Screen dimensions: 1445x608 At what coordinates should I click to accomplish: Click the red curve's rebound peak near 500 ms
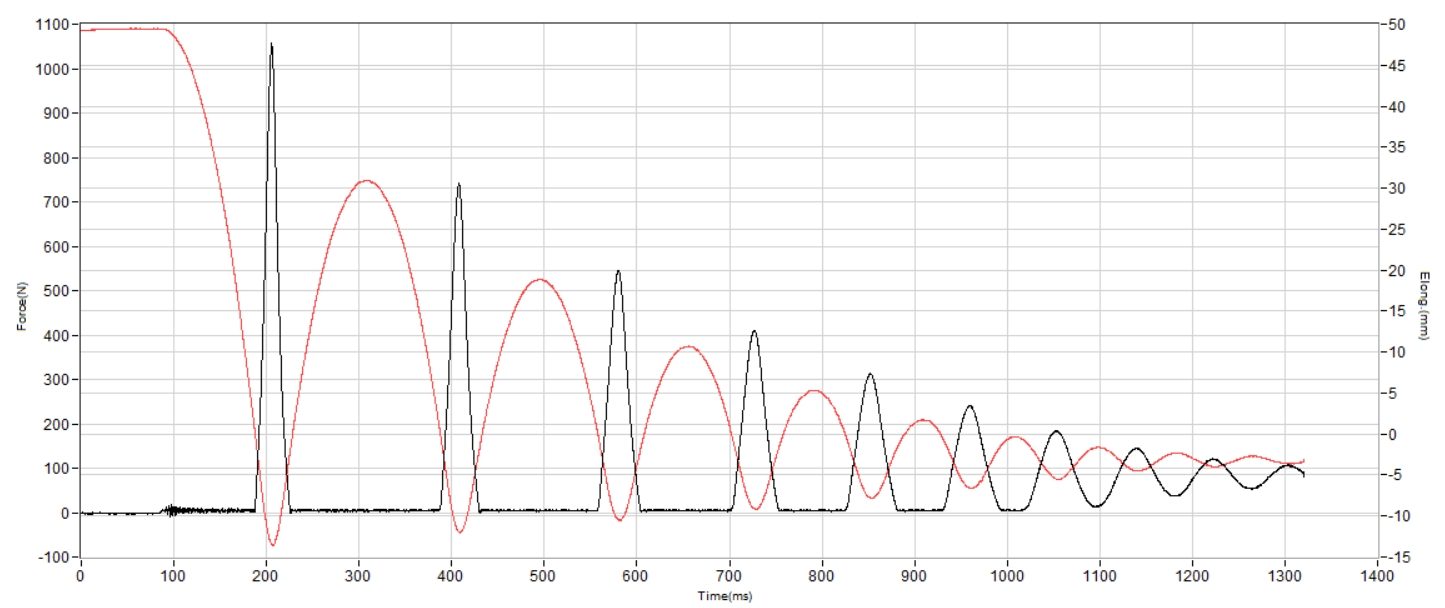(x=539, y=280)
